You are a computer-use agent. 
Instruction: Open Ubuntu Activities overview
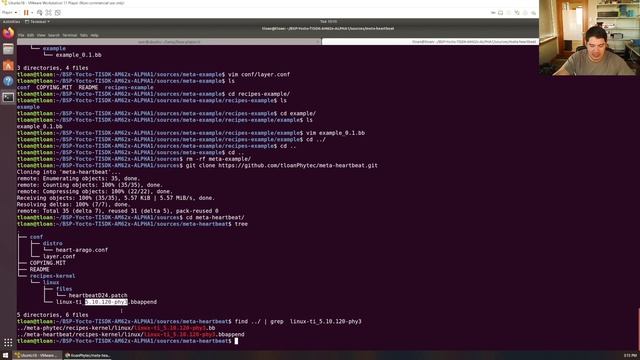[11, 22]
